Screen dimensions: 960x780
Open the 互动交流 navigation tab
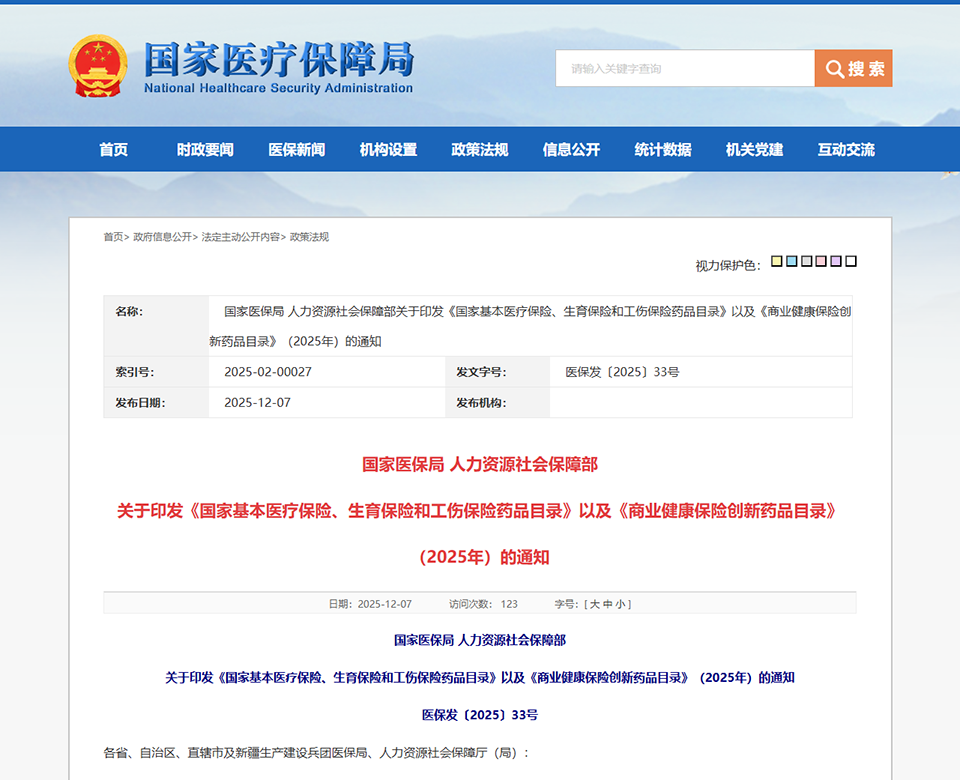point(848,148)
